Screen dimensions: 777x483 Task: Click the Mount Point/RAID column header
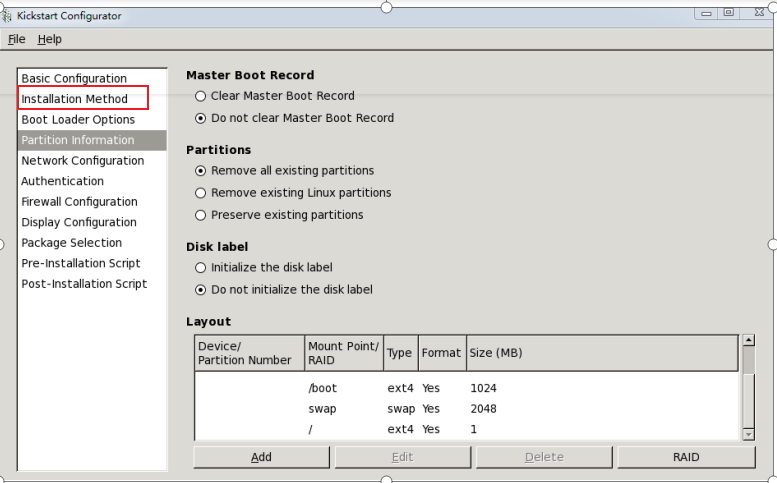[344, 353]
